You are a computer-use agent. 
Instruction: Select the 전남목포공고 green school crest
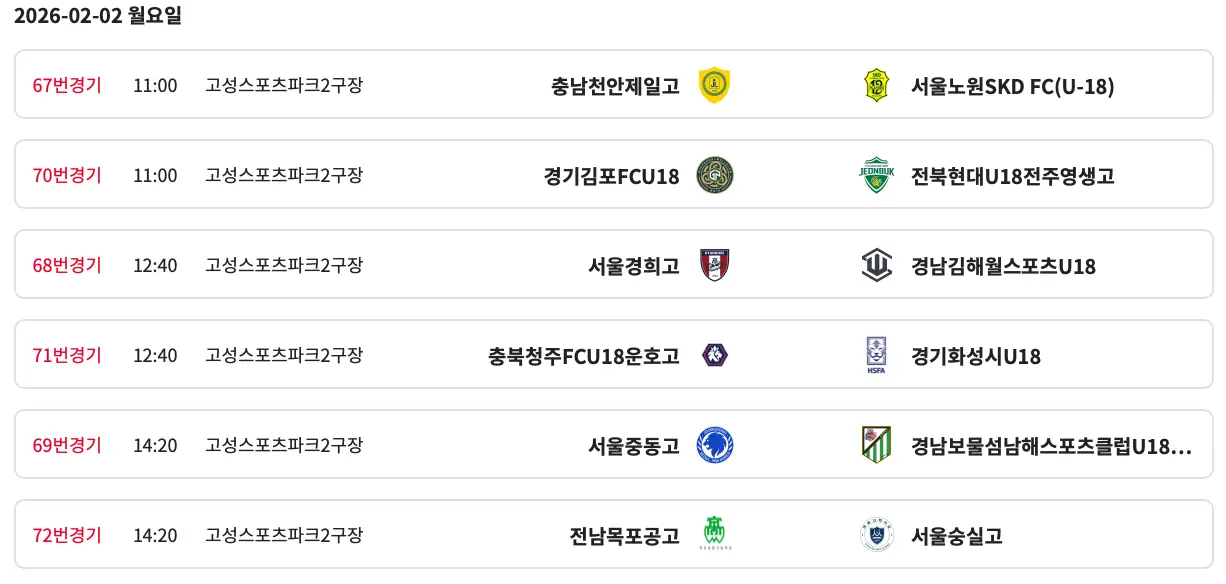714,535
